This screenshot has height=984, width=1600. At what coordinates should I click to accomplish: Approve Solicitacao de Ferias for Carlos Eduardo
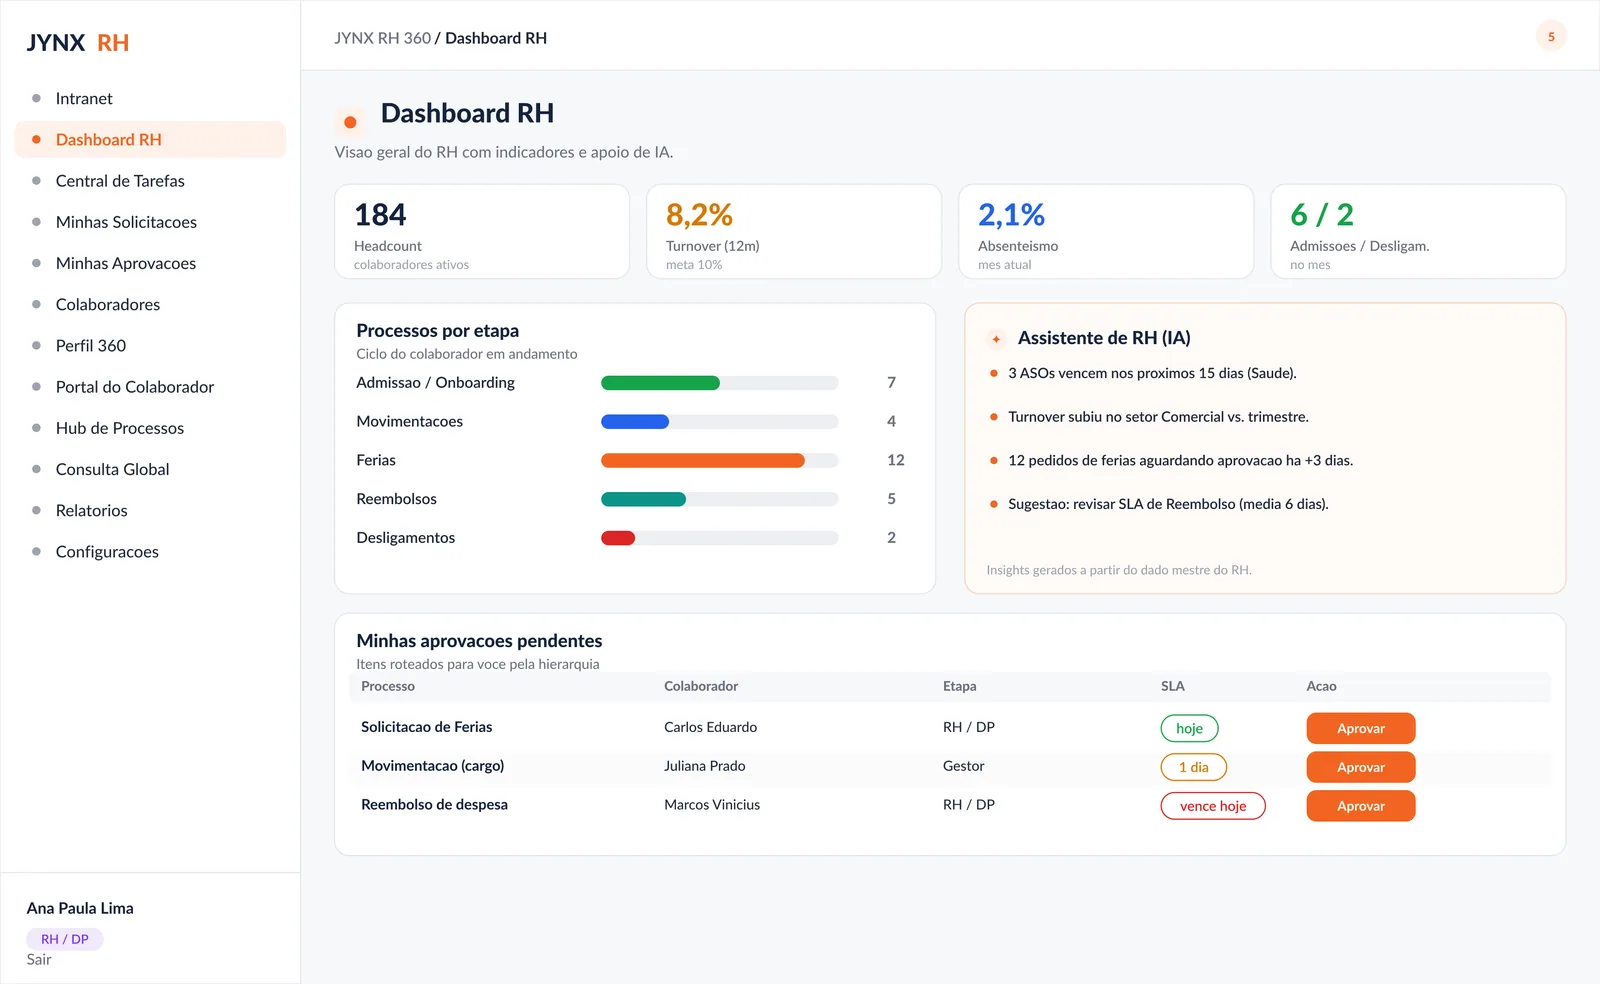(x=1360, y=728)
